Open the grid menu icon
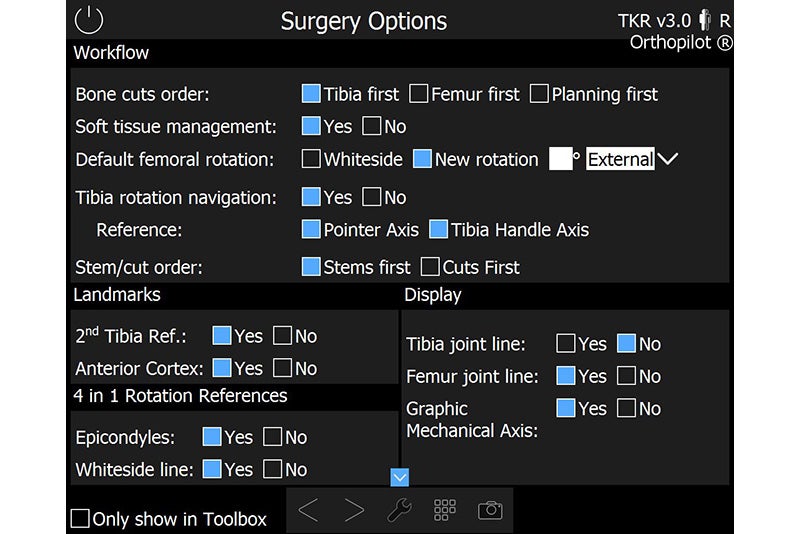Viewport: 800px width, 534px height. pyautogui.click(x=444, y=510)
